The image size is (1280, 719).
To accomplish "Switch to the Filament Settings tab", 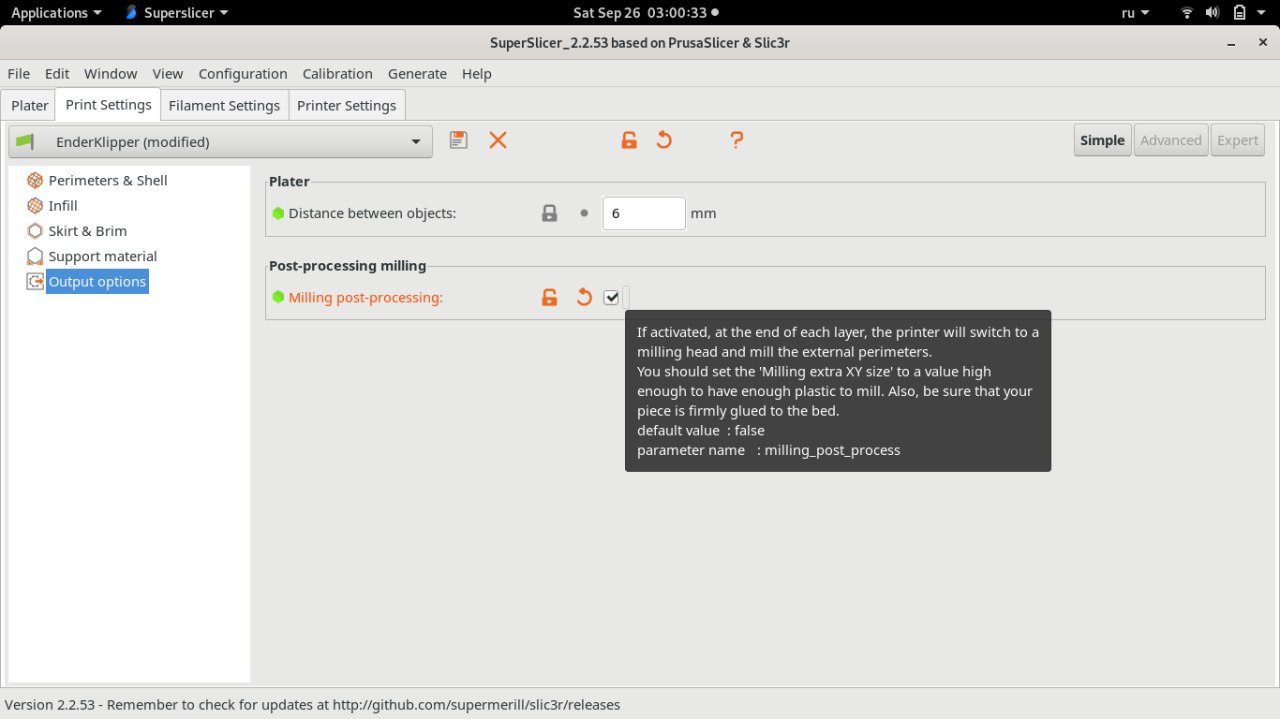I will (x=224, y=105).
